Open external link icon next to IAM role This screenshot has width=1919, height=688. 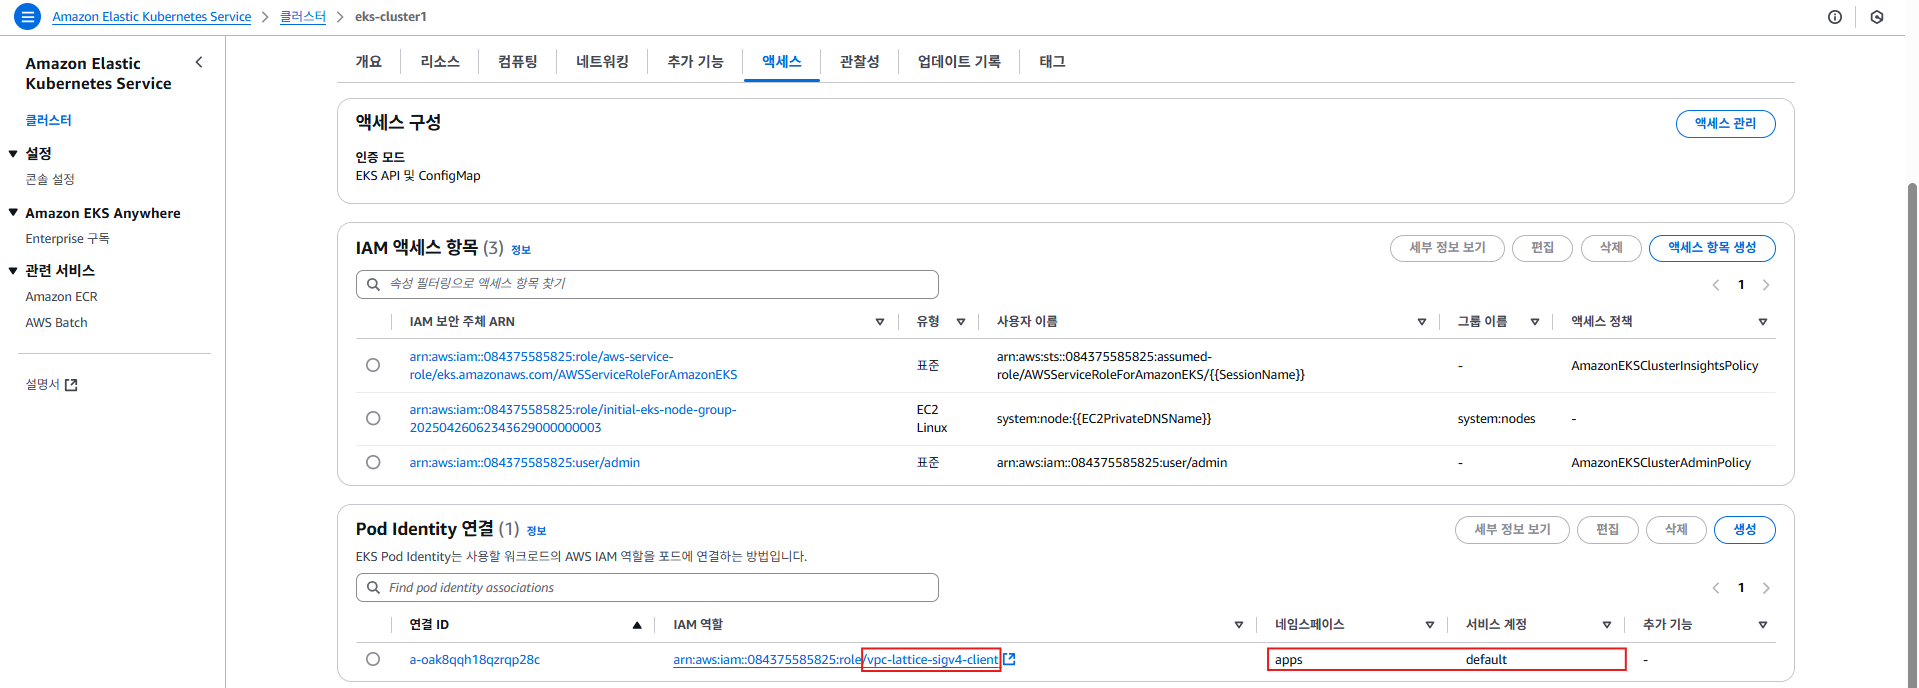click(x=1009, y=659)
